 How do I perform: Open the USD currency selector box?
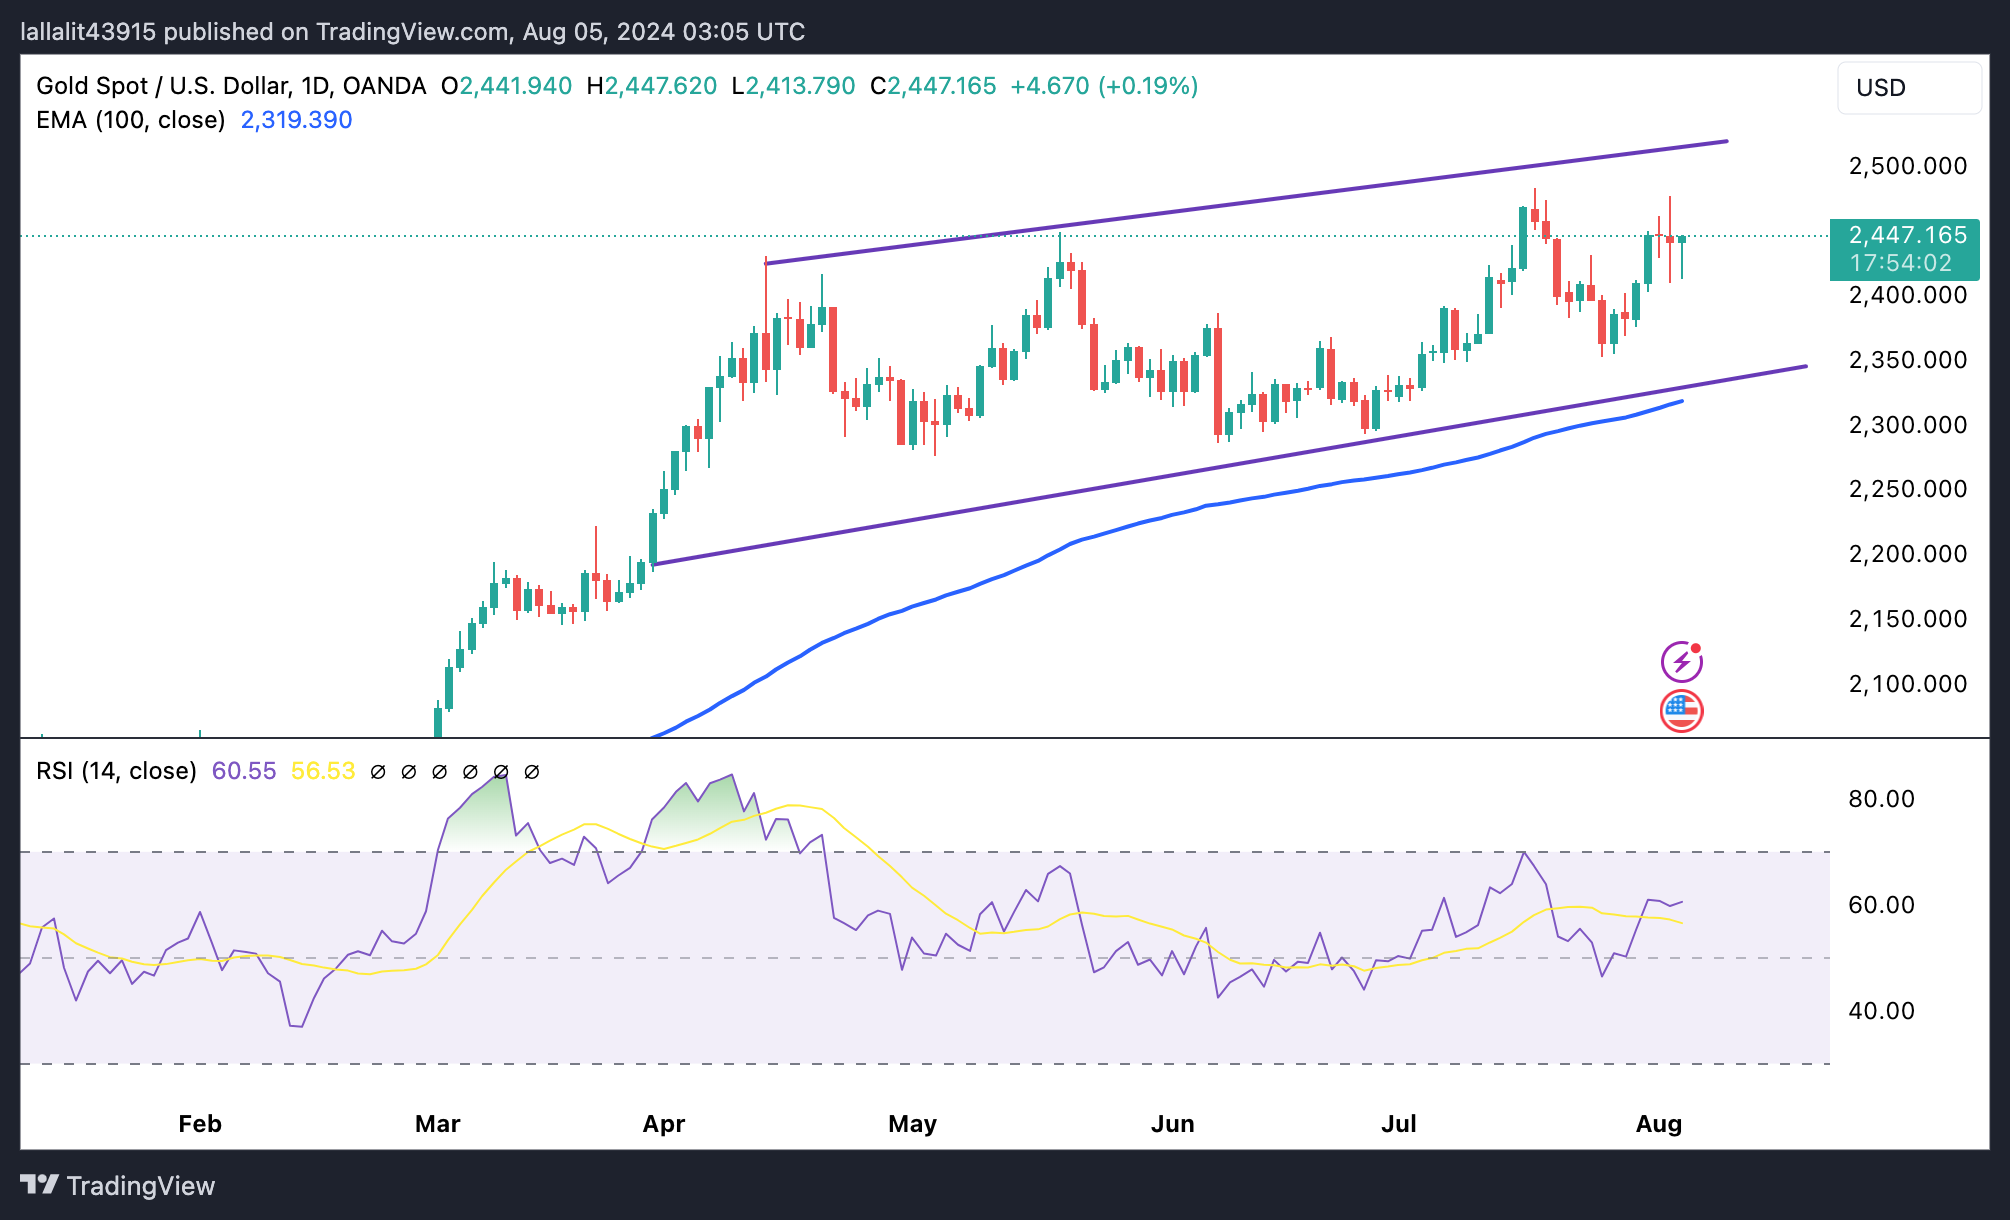pos(1908,88)
